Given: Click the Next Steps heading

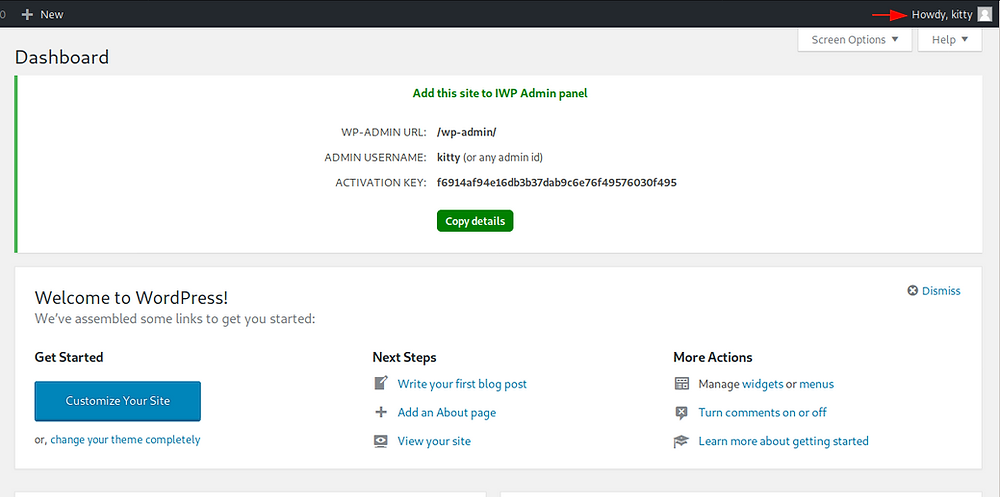Looking at the screenshot, I should point(404,357).
